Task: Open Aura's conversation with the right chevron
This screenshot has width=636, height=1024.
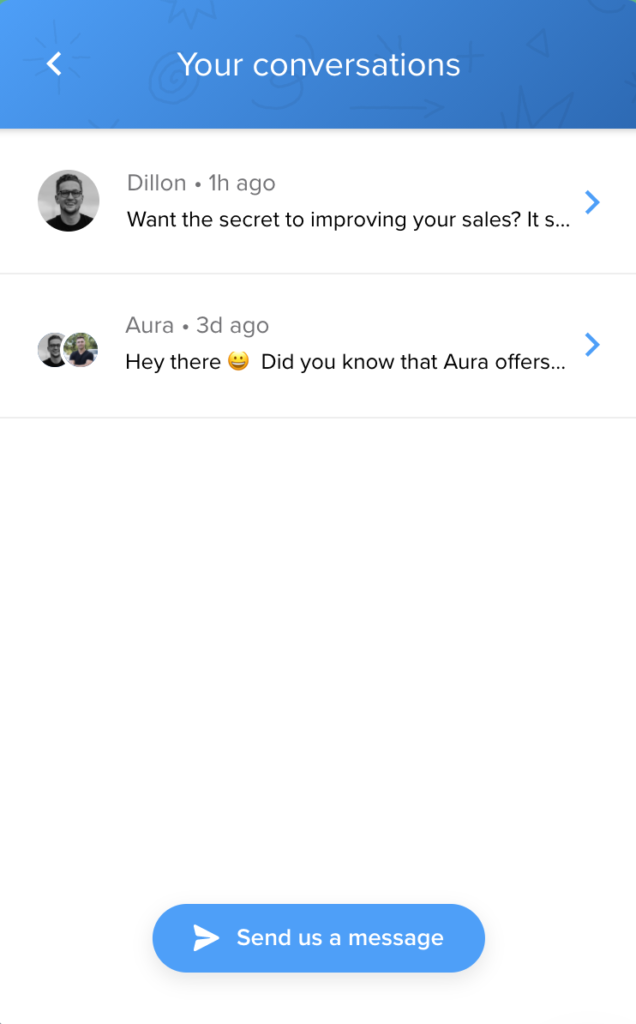Action: [592, 345]
